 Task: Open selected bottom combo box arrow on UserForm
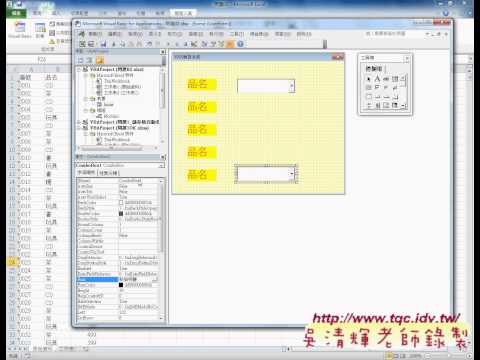click(292, 174)
